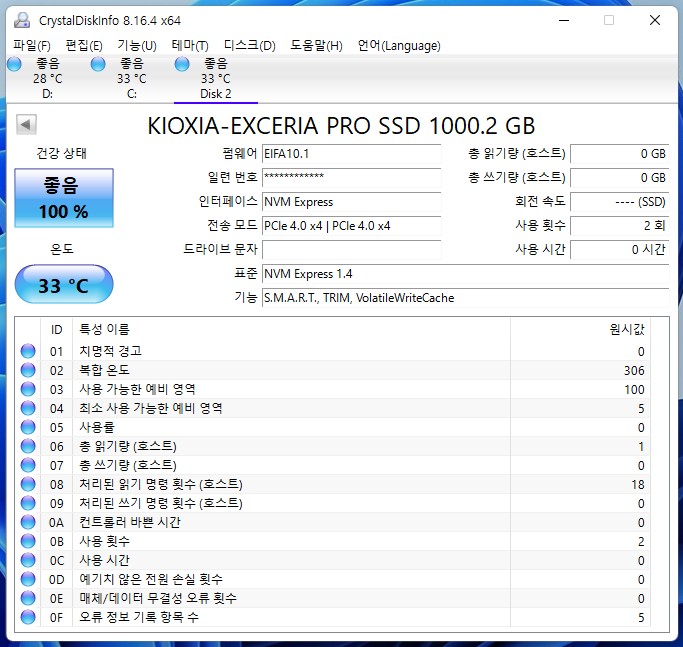683x647 pixels.
Task: Click the 특성 이름 column header
Action: 291,330
